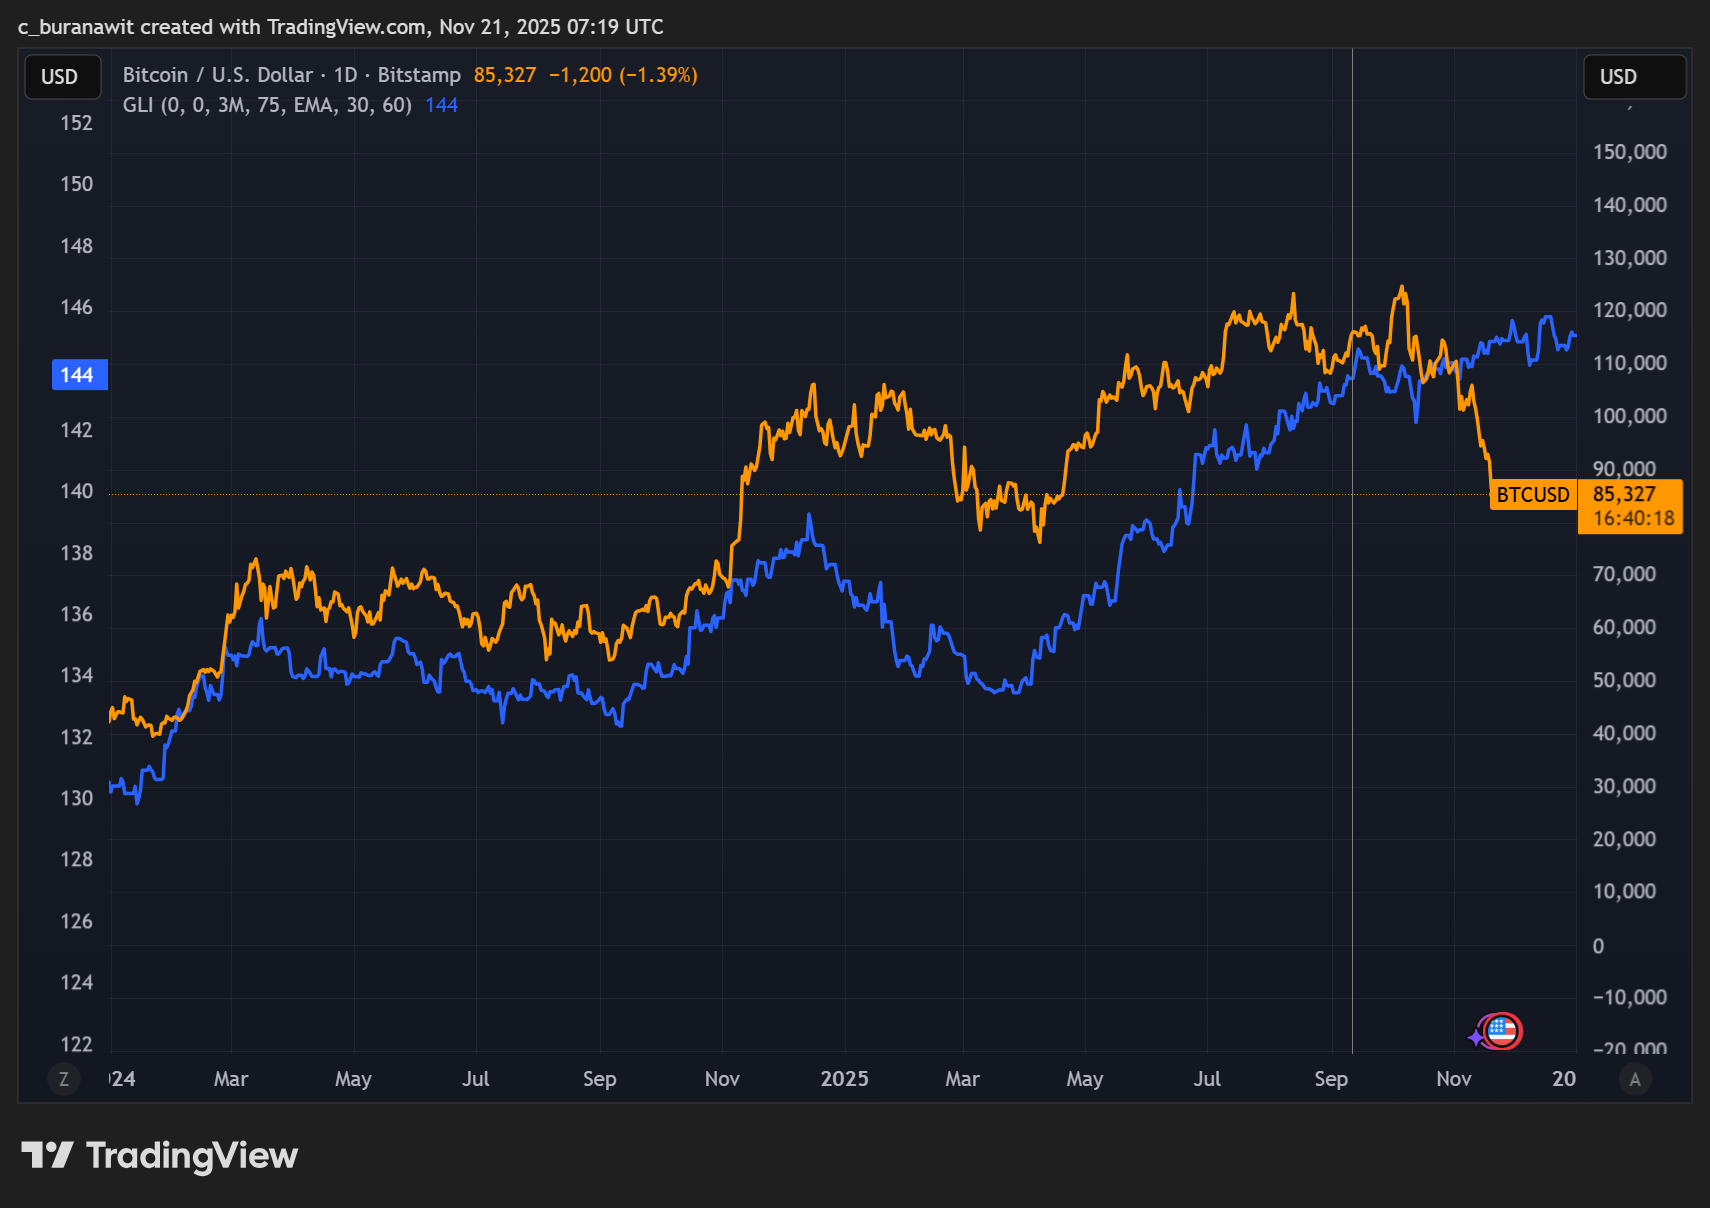This screenshot has height=1208, width=1710.
Task: Select the orange 85,327 countdown price tag
Action: (x=1630, y=506)
